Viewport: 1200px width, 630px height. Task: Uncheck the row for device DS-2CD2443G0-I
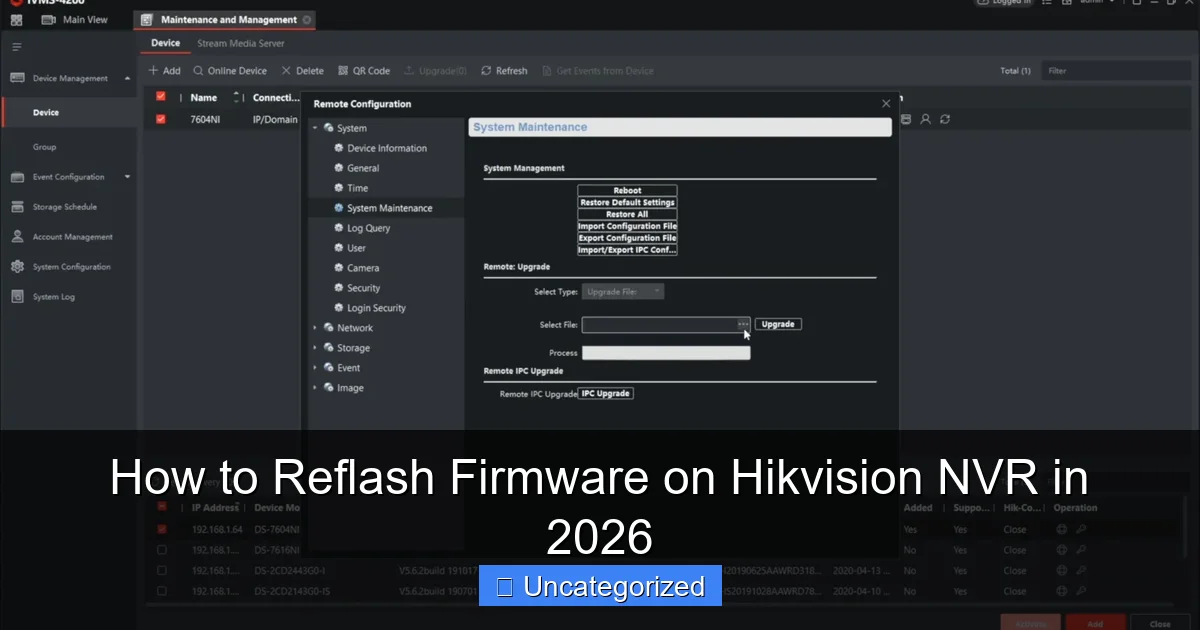161,570
